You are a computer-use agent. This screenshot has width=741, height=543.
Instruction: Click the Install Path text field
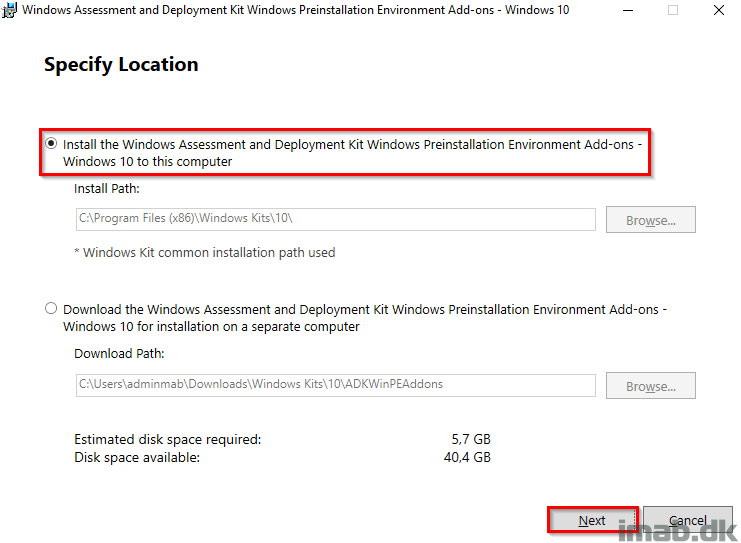click(x=336, y=219)
